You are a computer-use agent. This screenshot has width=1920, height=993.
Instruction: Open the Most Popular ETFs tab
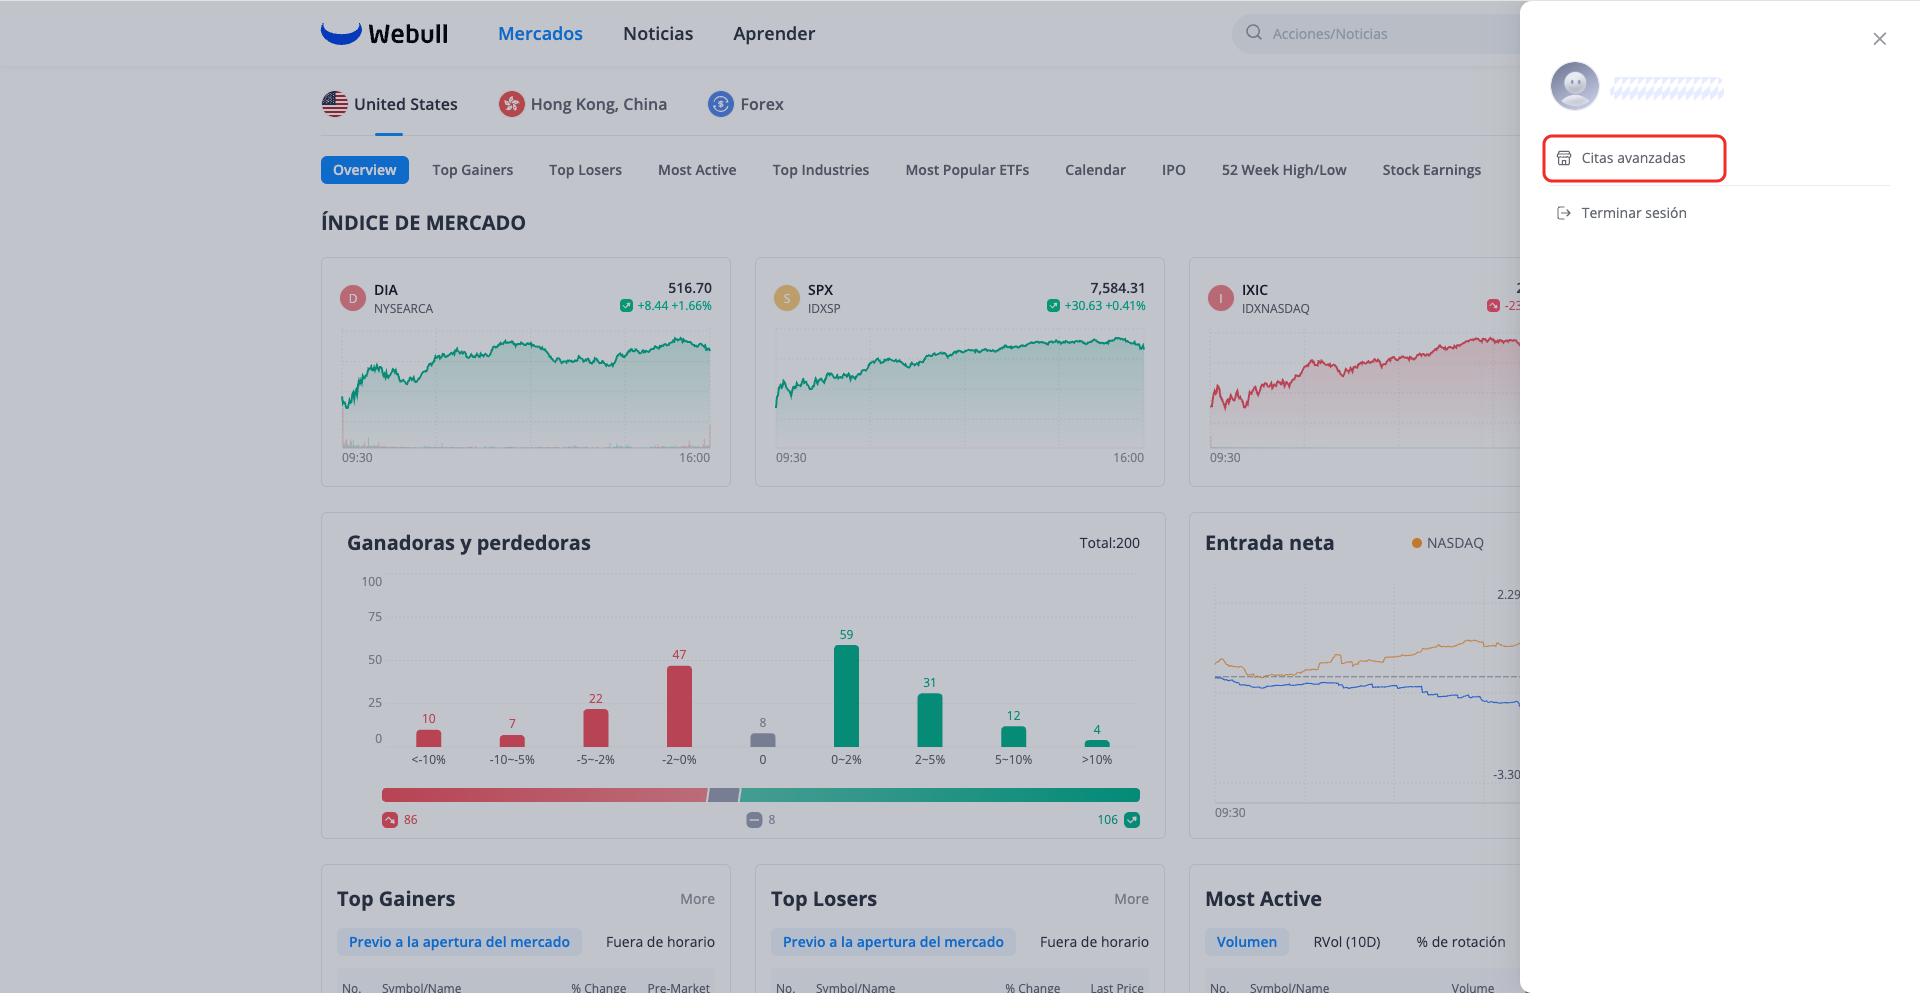(967, 170)
